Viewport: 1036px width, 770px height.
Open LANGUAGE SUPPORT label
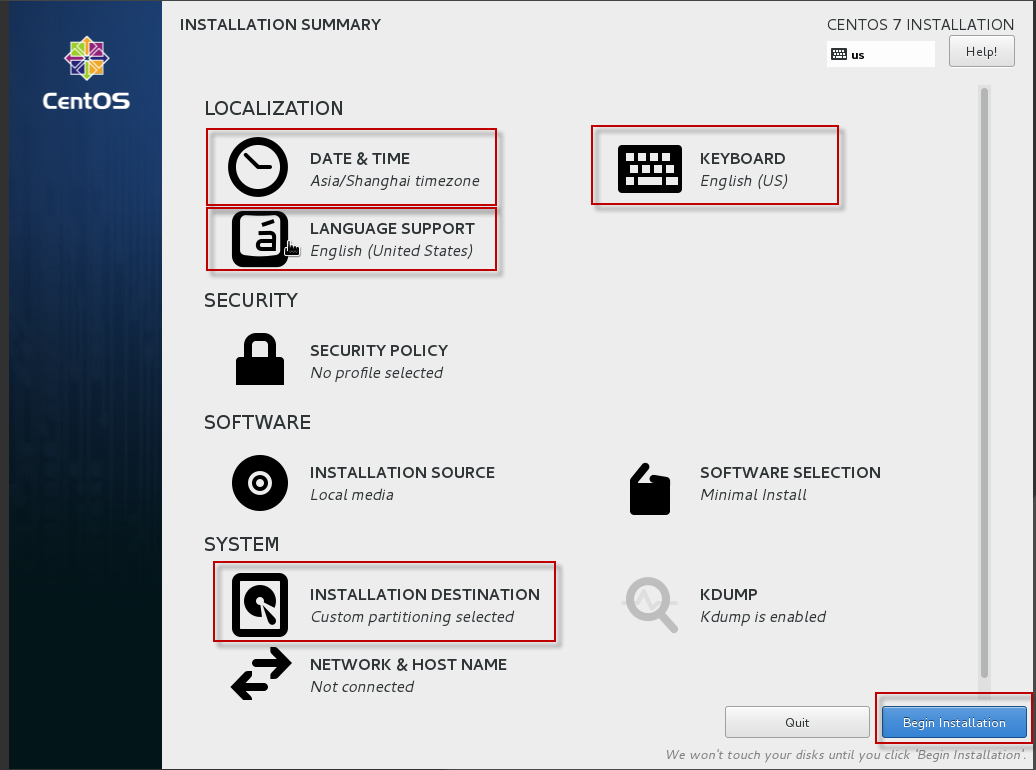click(x=392, y=229)
